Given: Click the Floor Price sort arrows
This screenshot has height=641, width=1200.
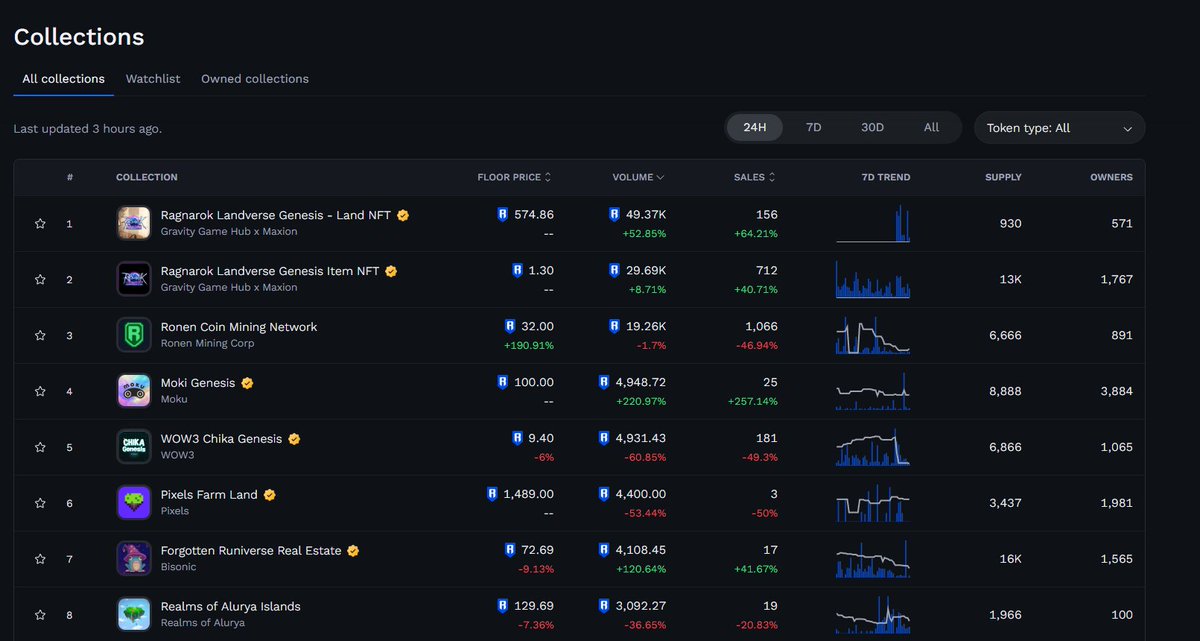Looking at the screenshot, I should 546,177.
